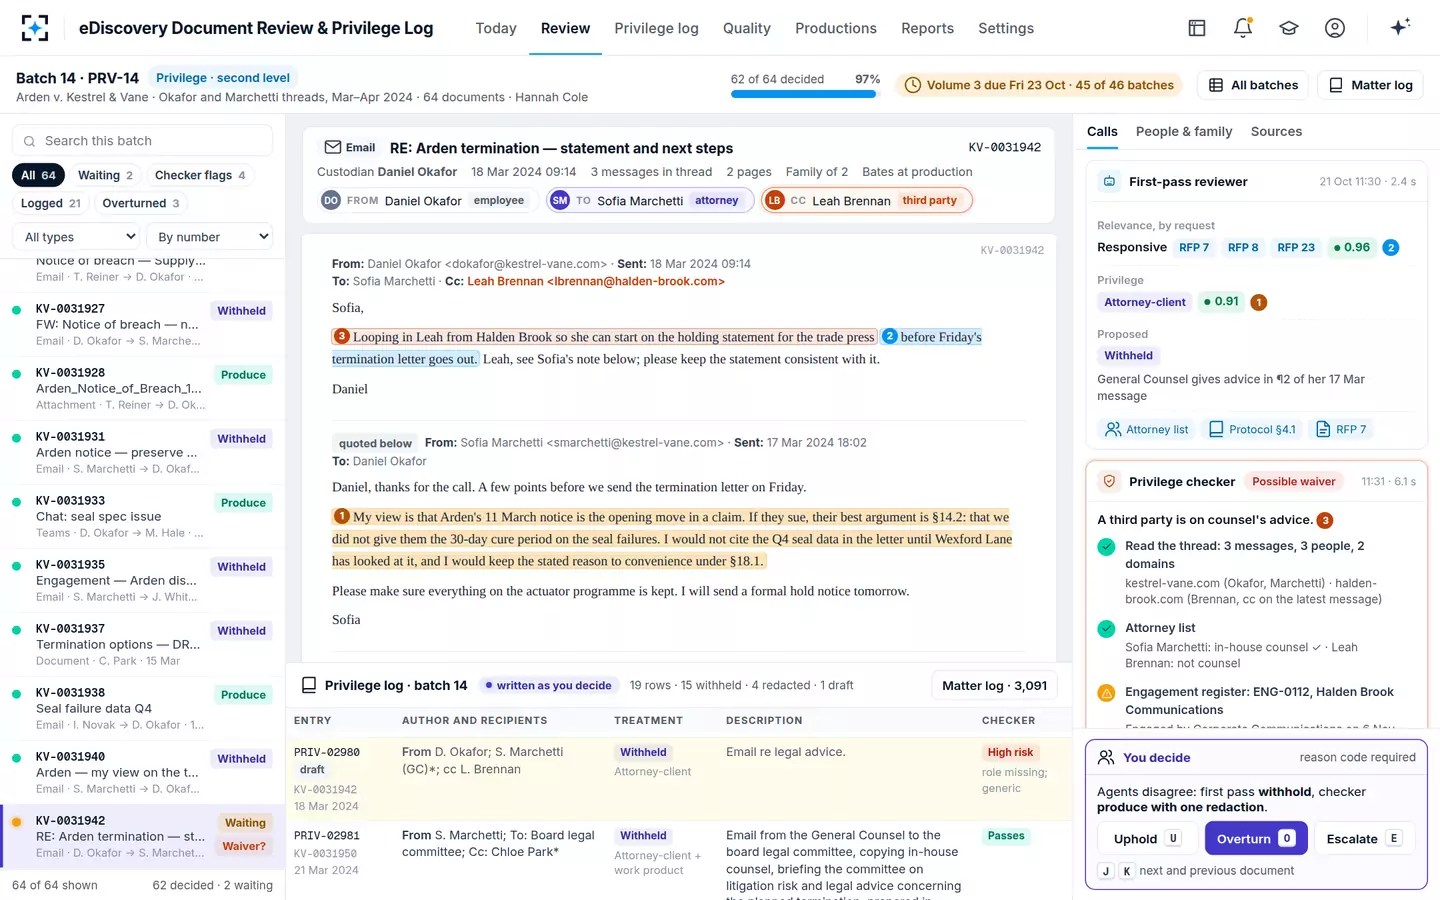Click the sparkle assistant icon
The image size is (1440, 900).
click(1400, 27)
